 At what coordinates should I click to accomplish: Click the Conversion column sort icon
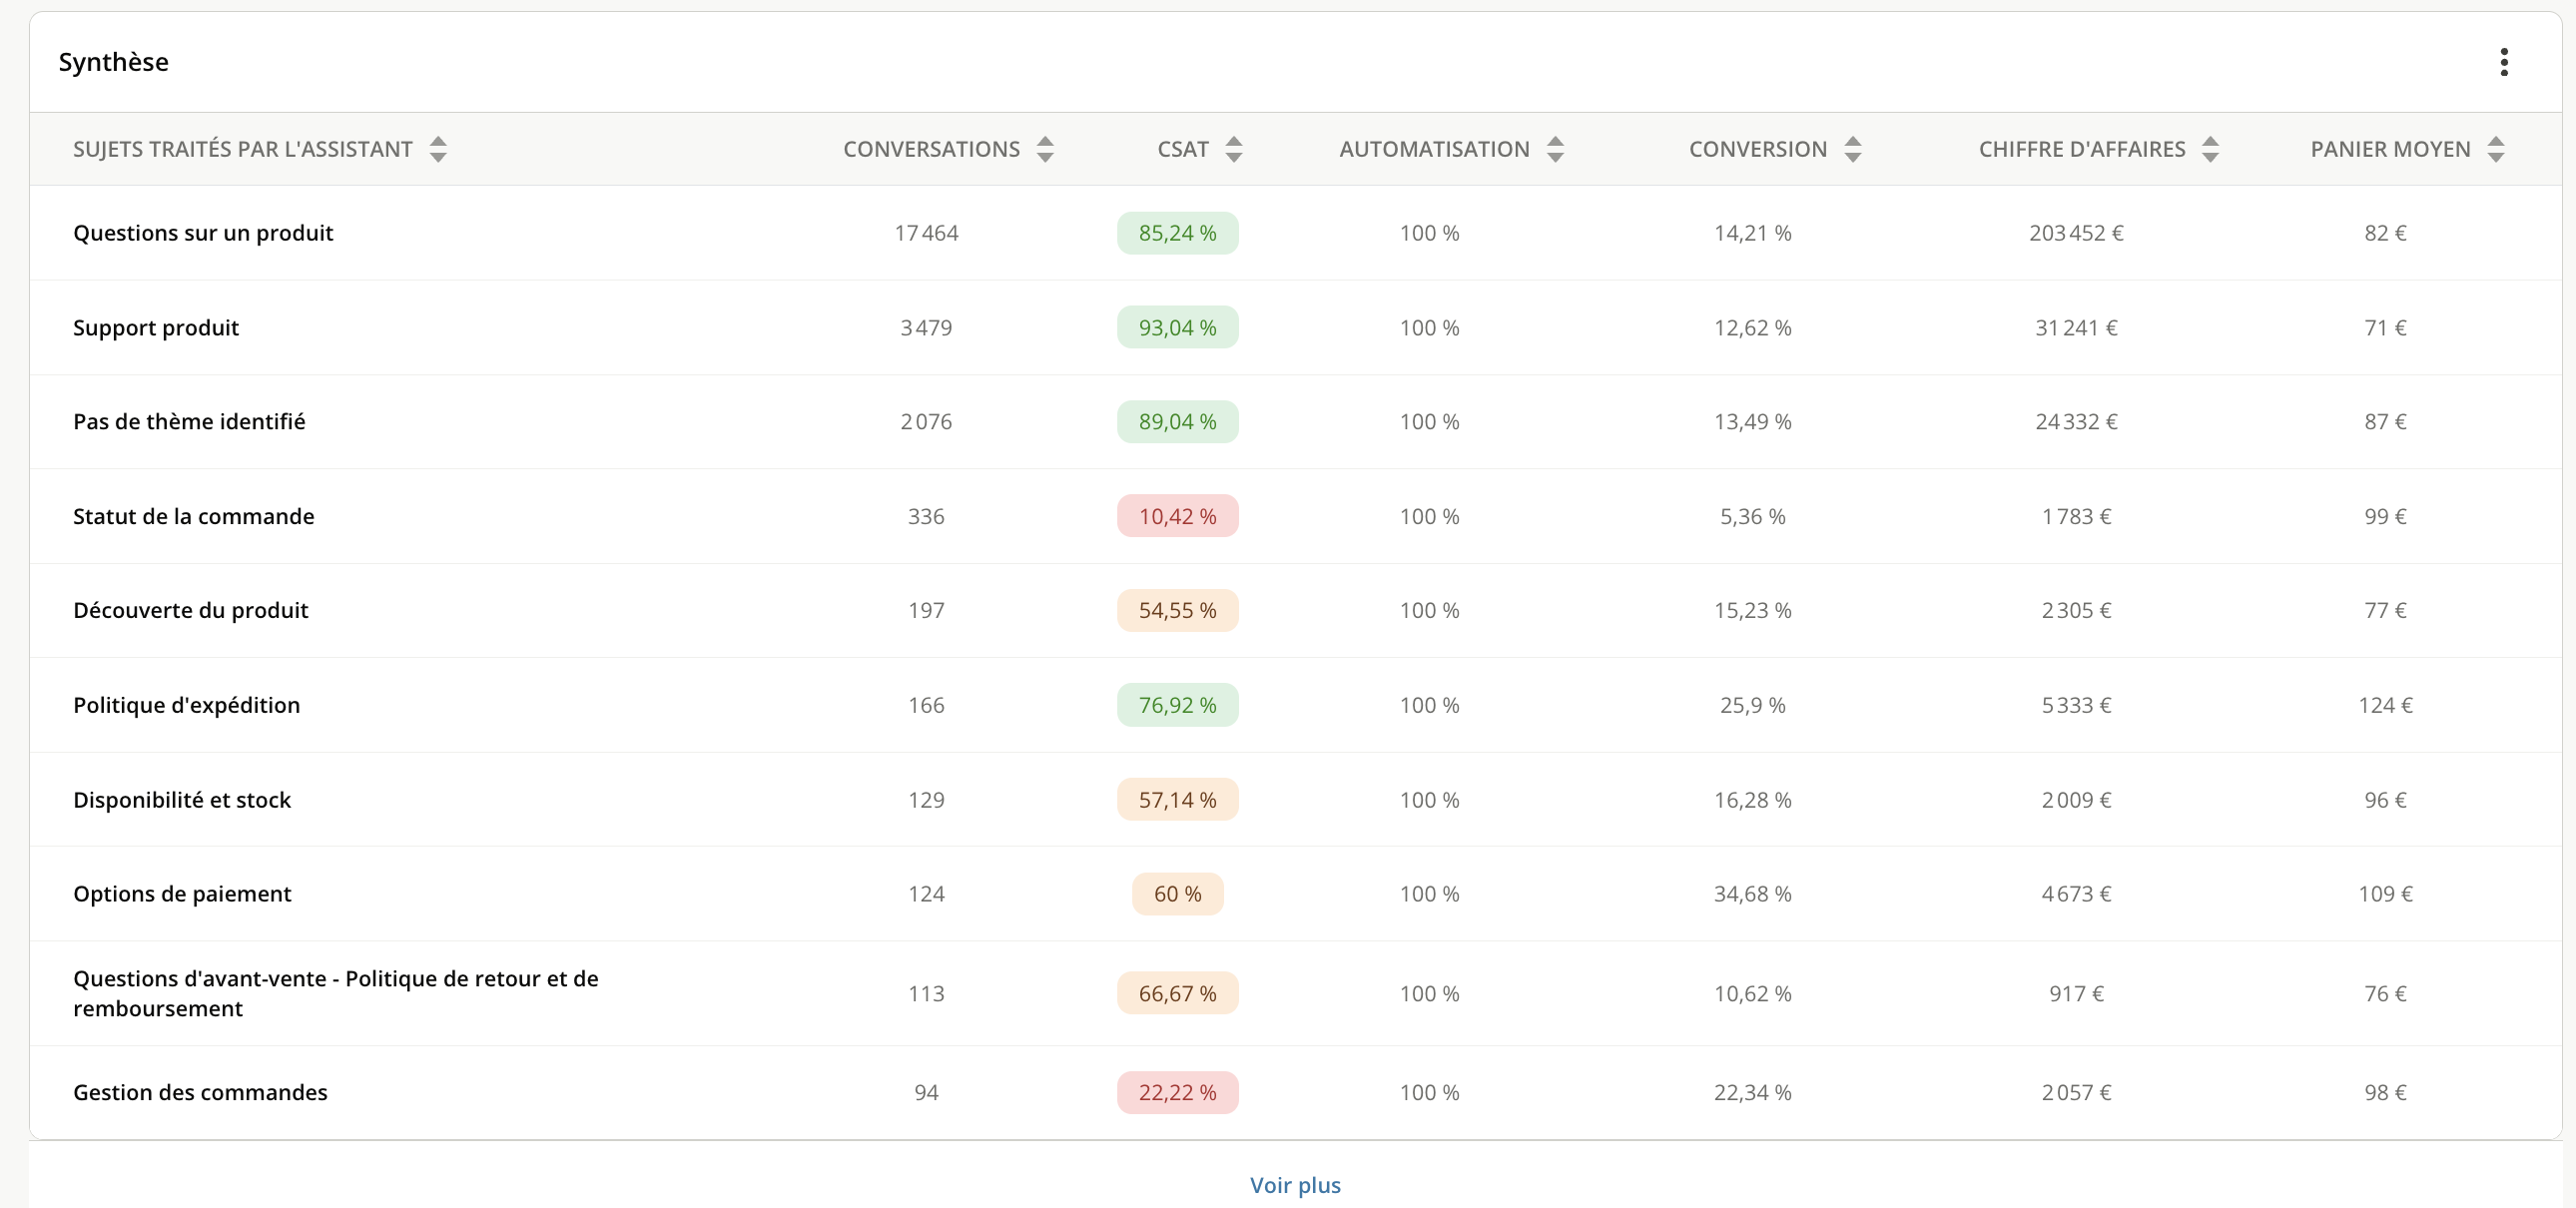[1852, 149]
